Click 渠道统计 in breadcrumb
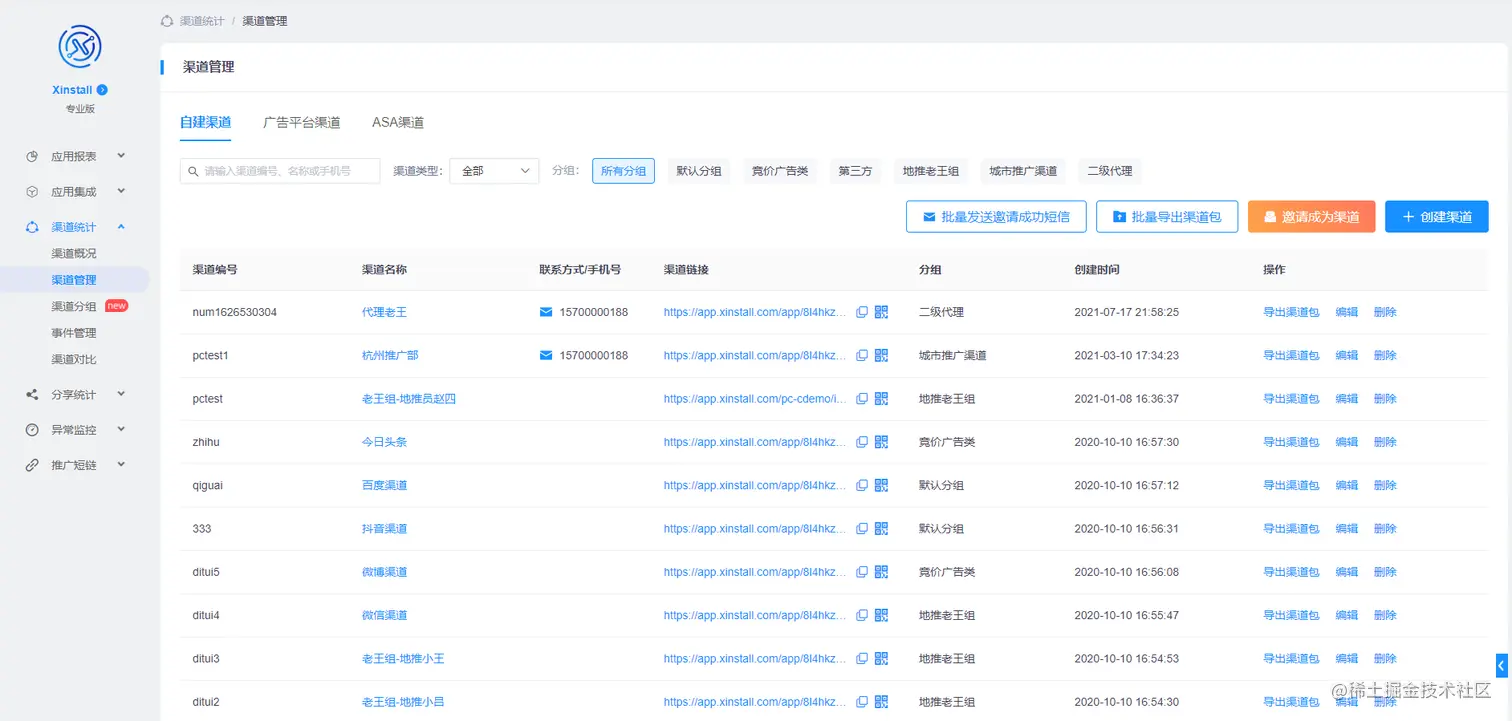 click(202, 20)
